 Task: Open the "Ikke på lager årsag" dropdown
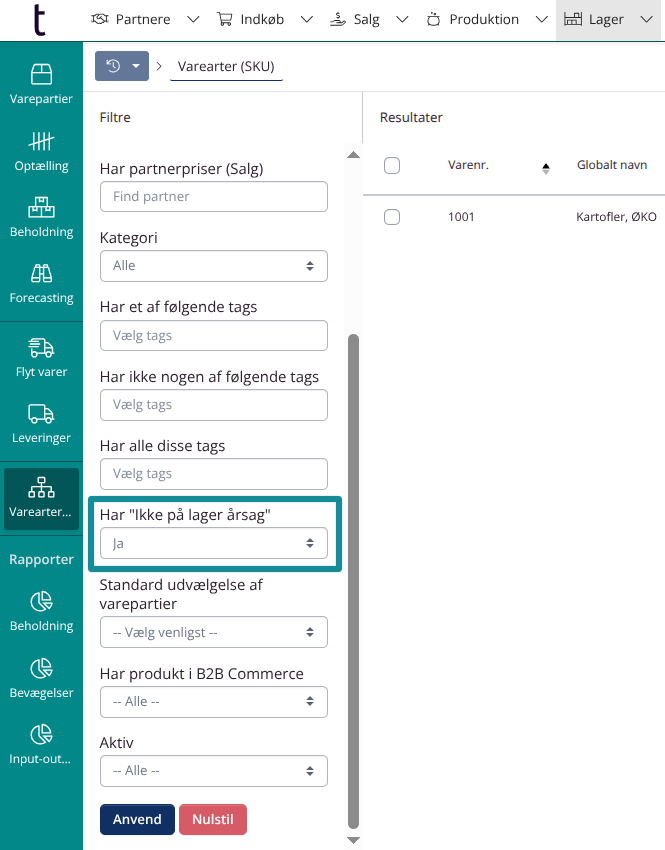click(214, 543)
